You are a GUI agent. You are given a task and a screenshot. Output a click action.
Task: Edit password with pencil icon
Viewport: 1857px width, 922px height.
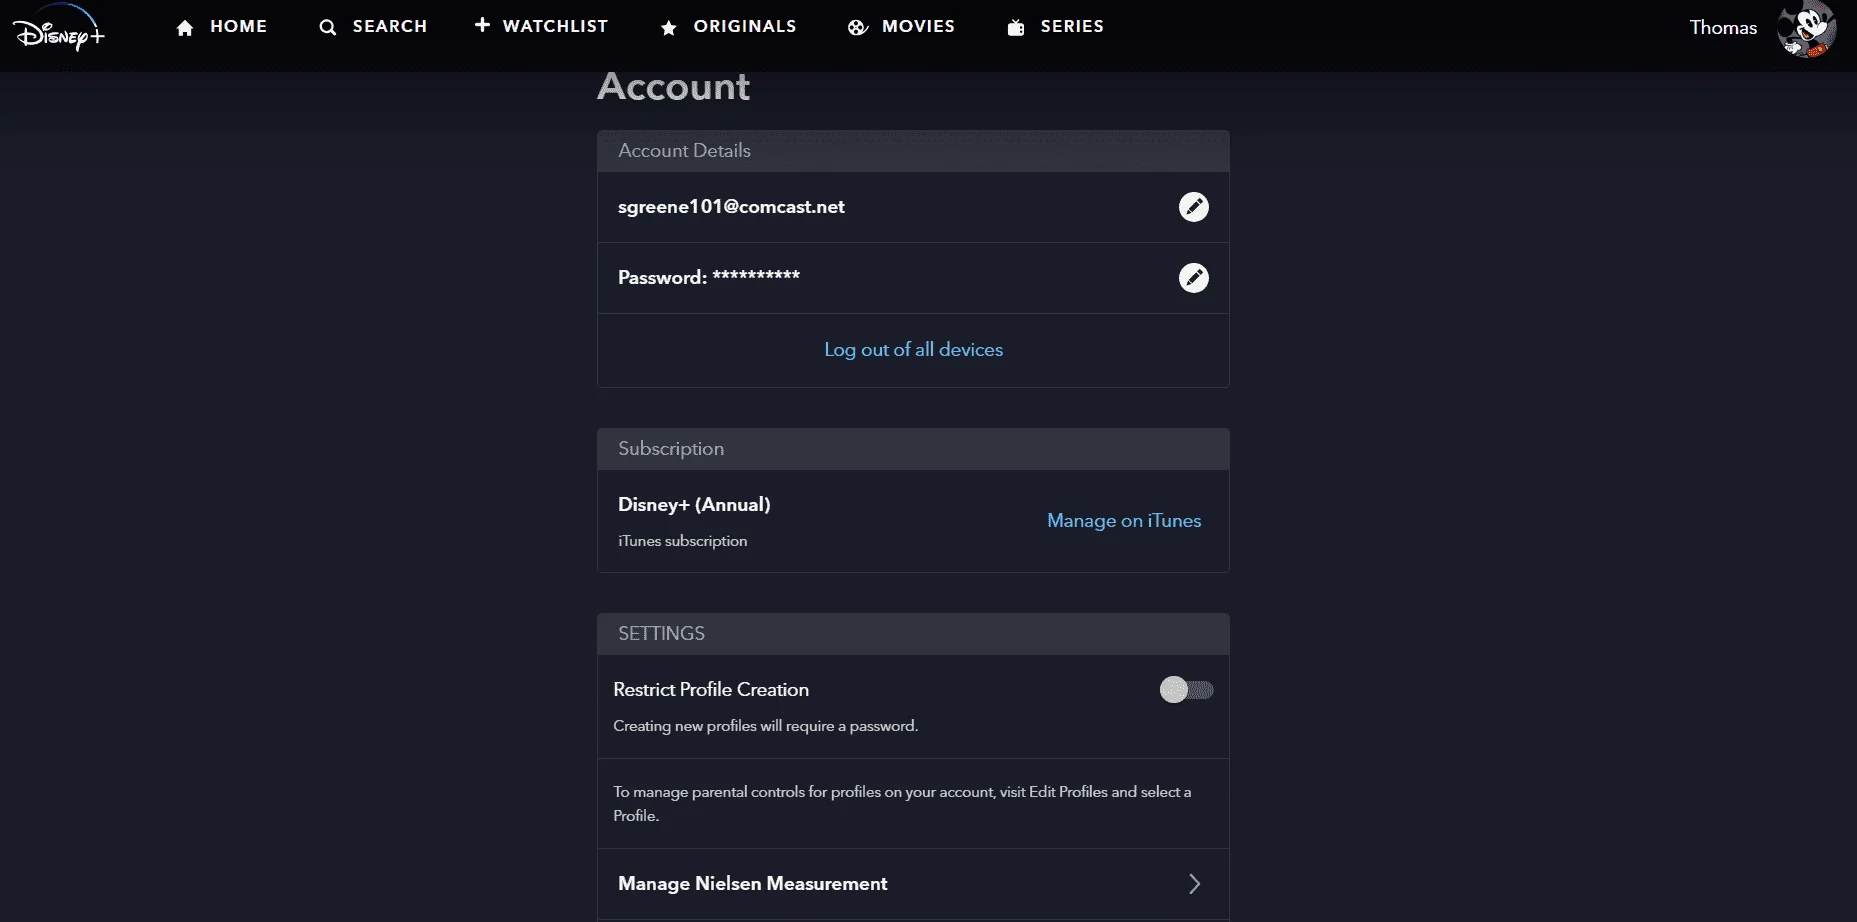pos(1193,278)
